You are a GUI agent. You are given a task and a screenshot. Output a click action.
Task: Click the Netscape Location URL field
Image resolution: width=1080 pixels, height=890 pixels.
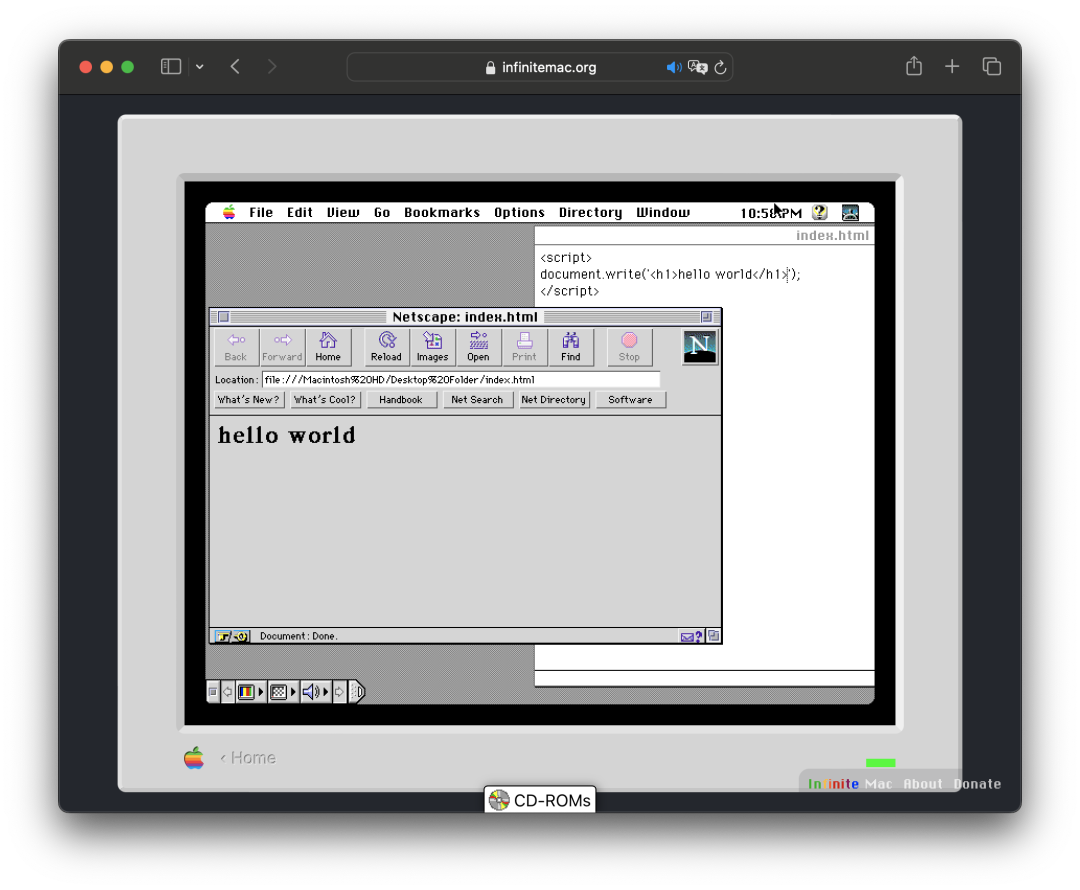pos(461,380)
